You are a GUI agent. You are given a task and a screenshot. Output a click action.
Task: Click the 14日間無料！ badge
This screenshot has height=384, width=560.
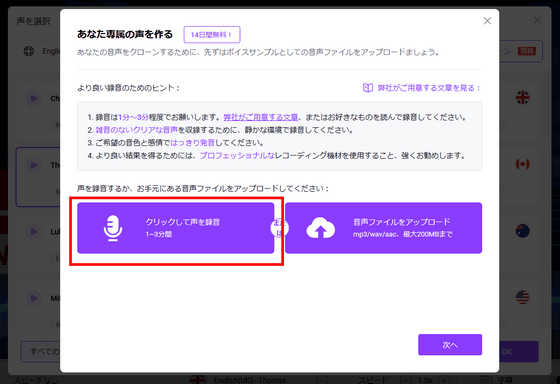[212, 35]
